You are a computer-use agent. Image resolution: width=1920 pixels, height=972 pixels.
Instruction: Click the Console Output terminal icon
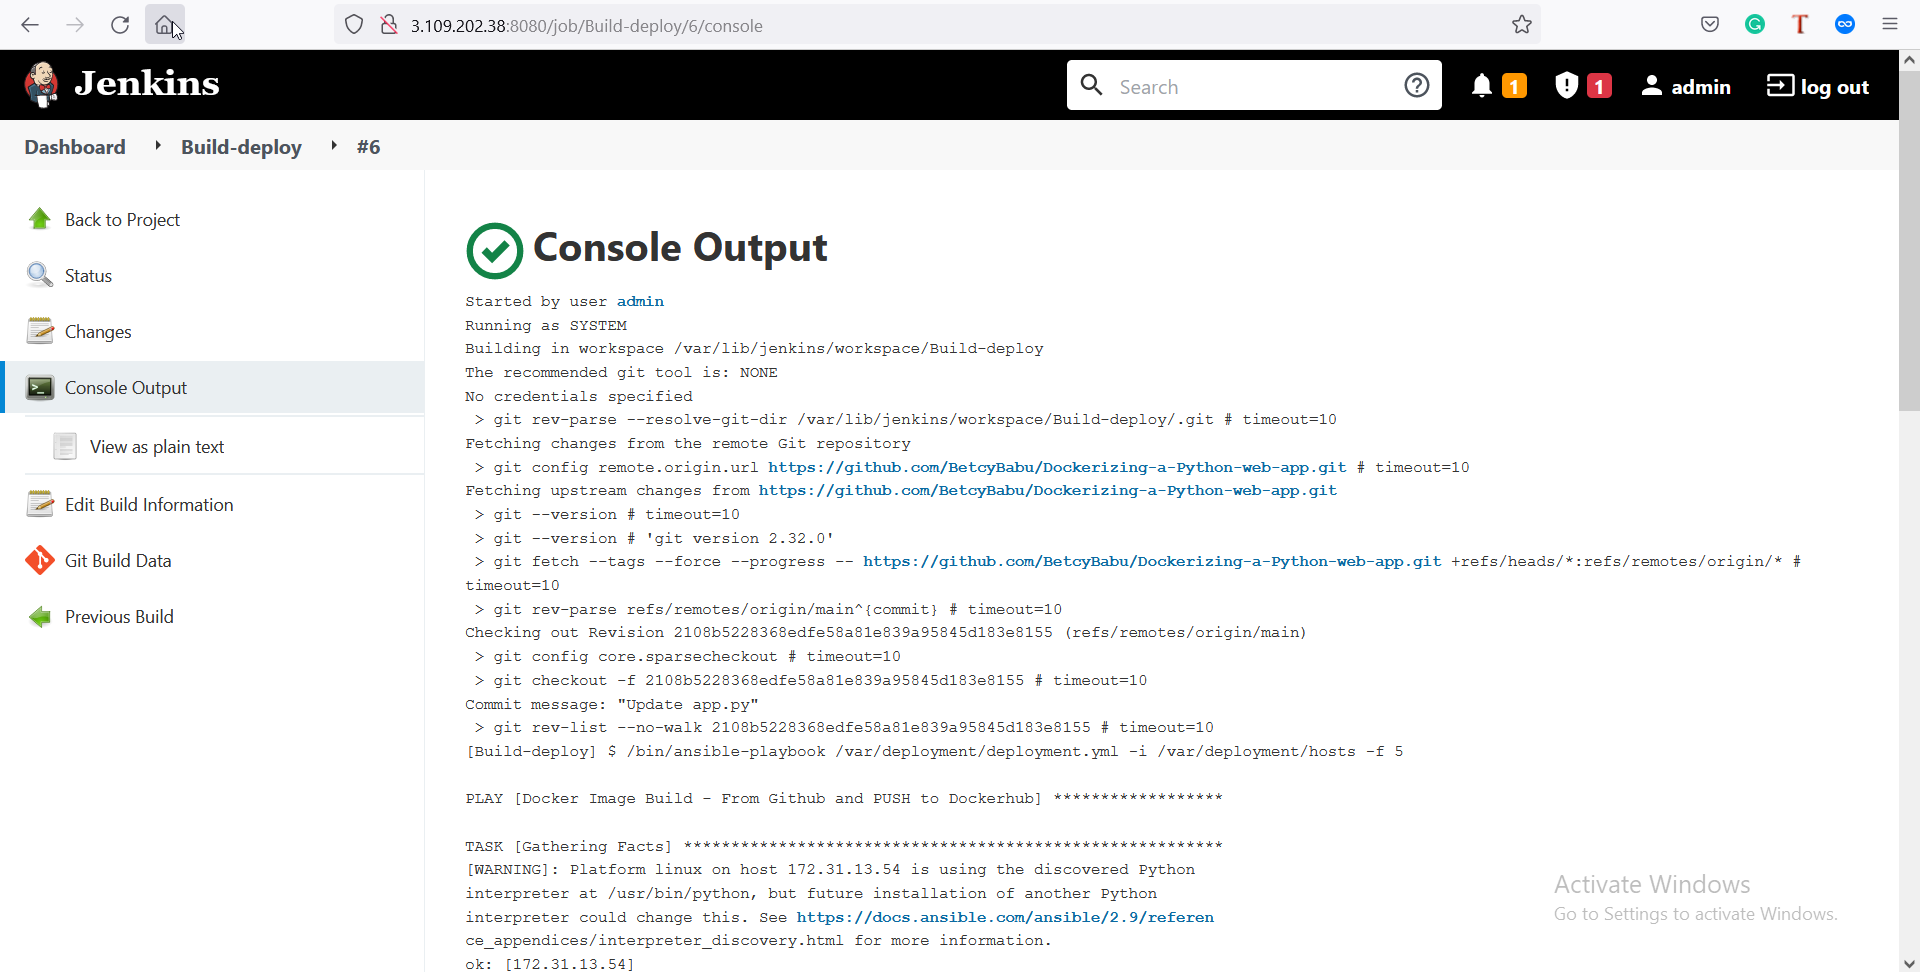[39, 387]
